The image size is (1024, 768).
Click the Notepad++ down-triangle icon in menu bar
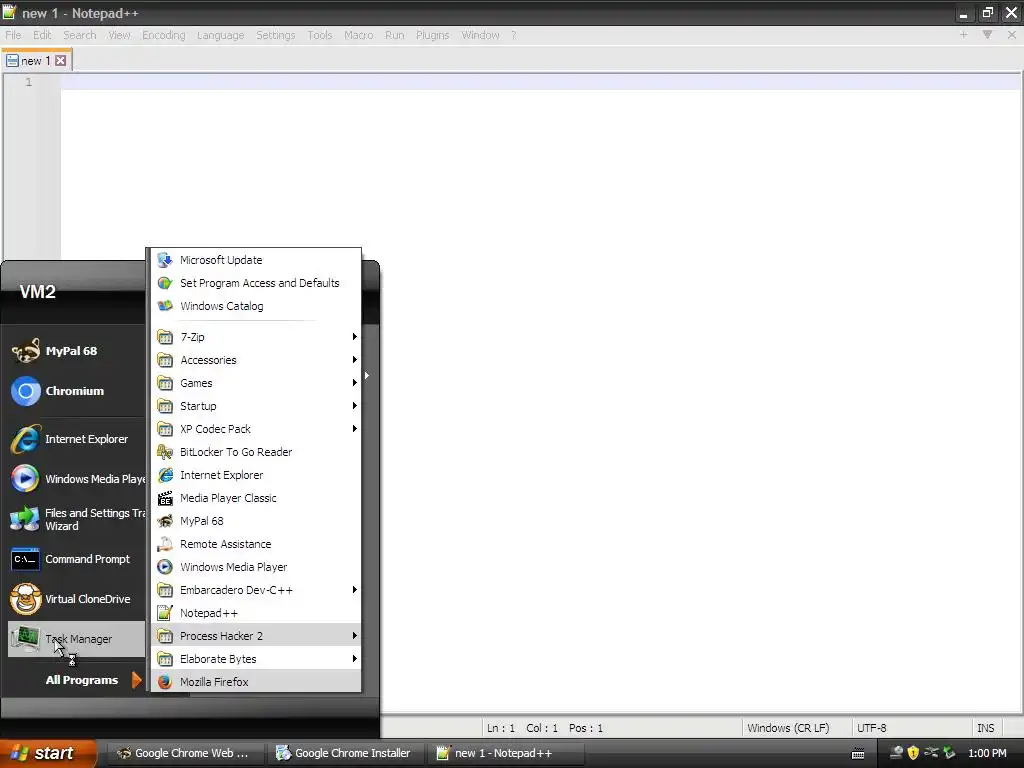987,35
